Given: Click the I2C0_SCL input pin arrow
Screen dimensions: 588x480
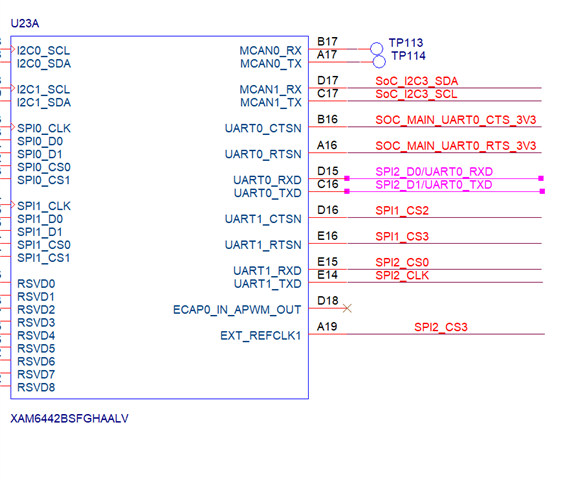Looking at the screenshot, I should [x=12, y=49].
